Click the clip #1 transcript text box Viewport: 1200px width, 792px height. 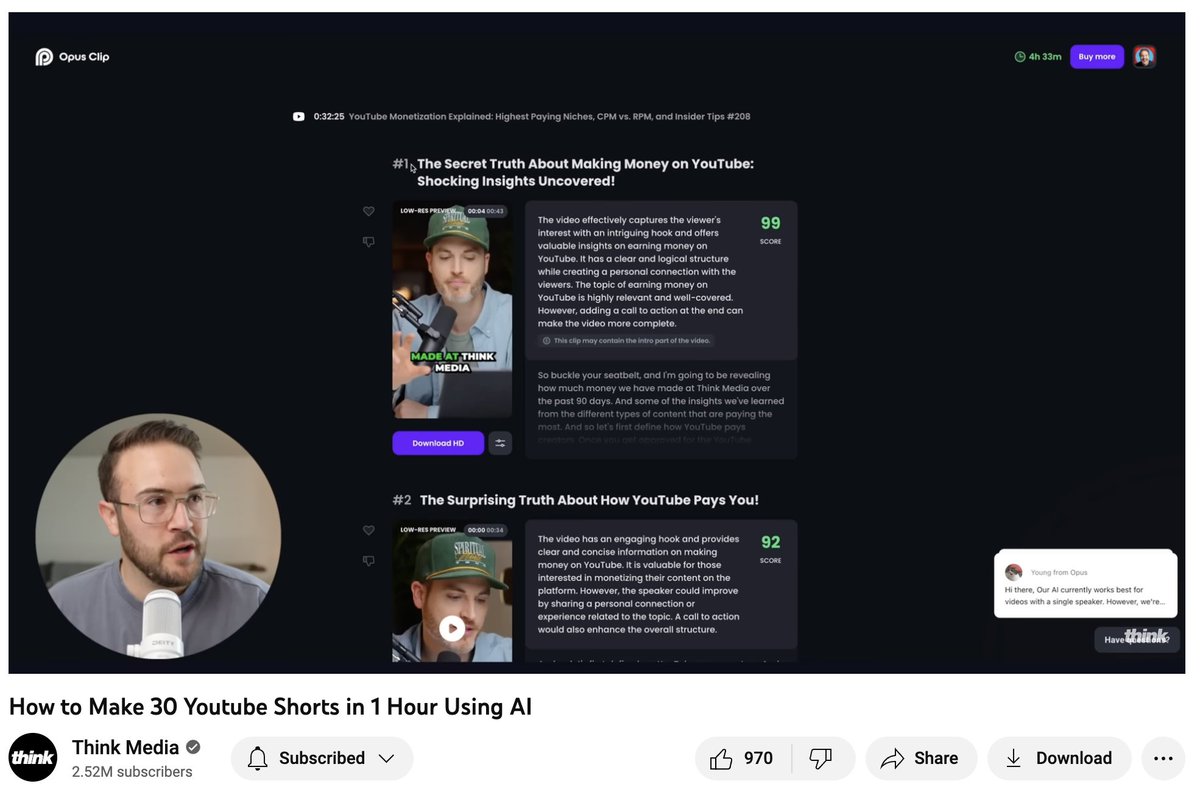pyautogui.click(x=661, y=410)
